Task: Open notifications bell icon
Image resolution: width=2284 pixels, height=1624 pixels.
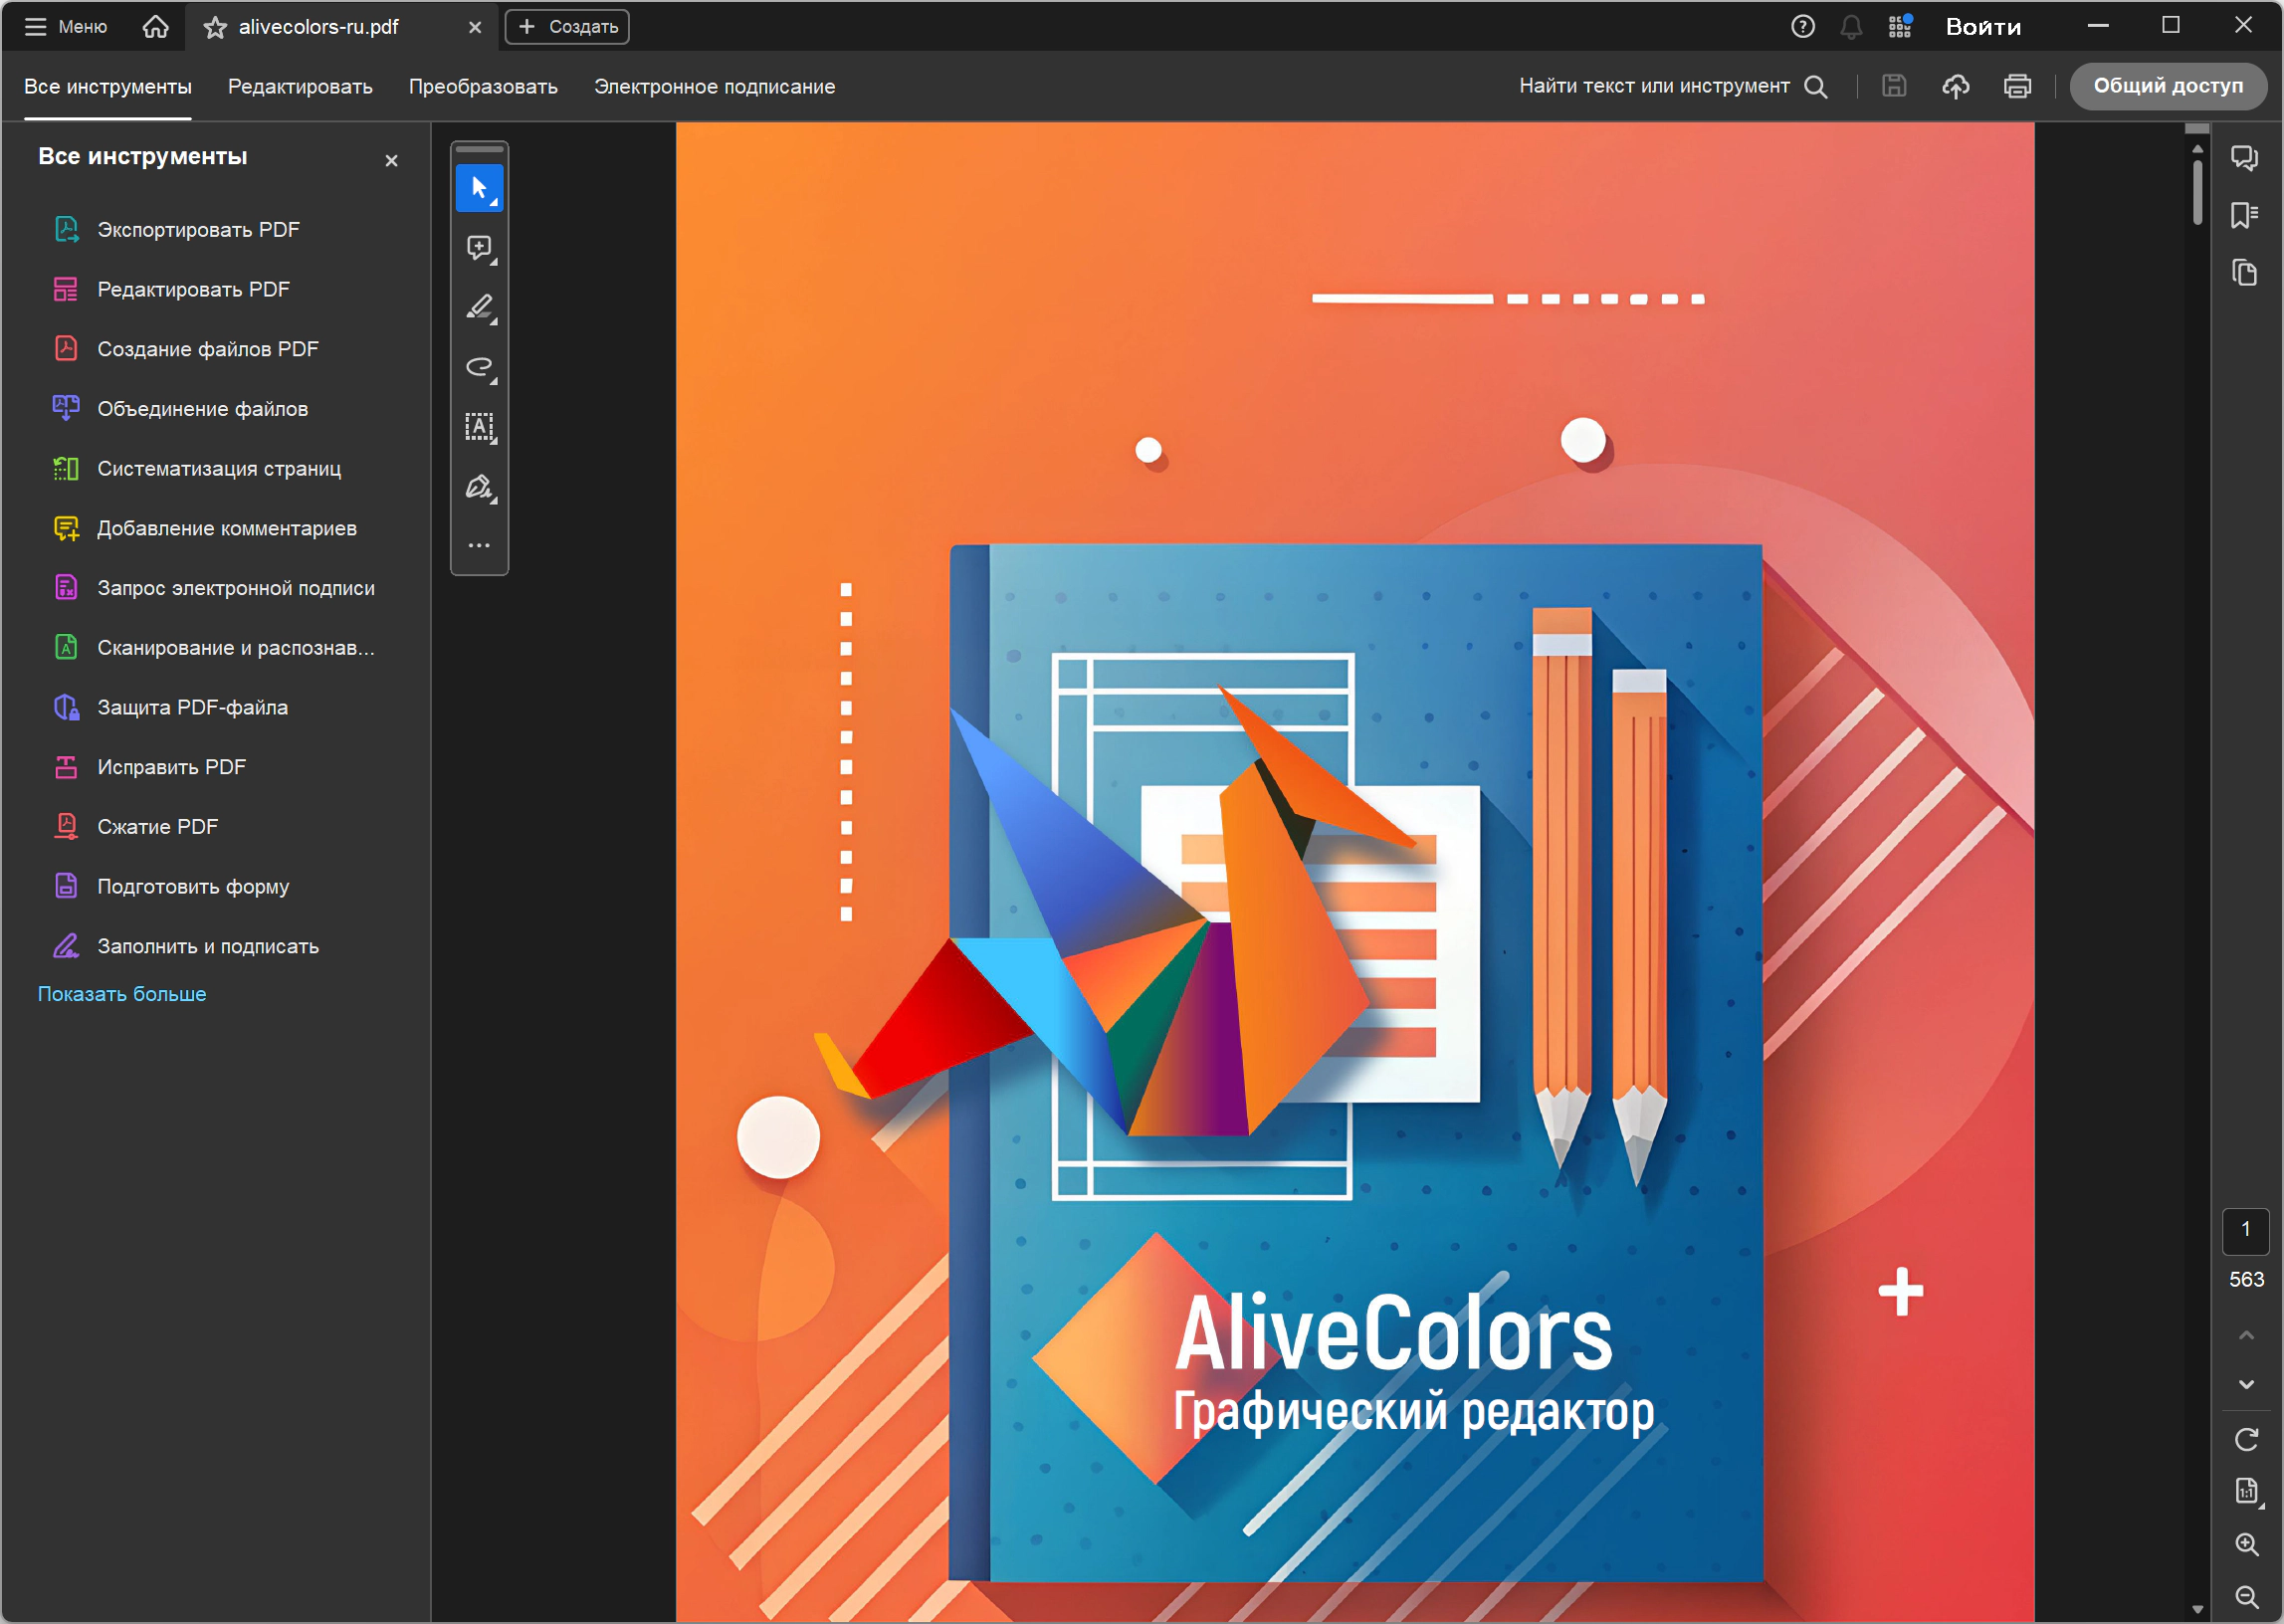Action: pos(1851,27)
